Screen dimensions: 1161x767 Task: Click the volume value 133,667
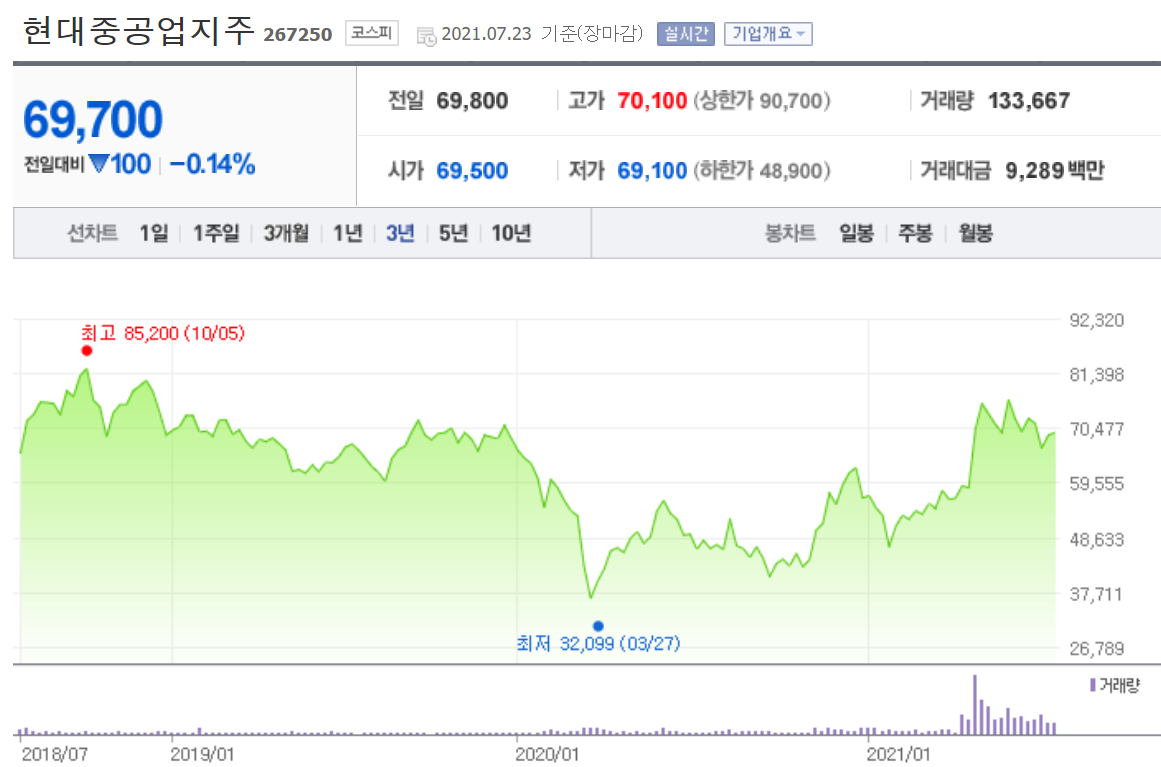tap(1029, 101)
